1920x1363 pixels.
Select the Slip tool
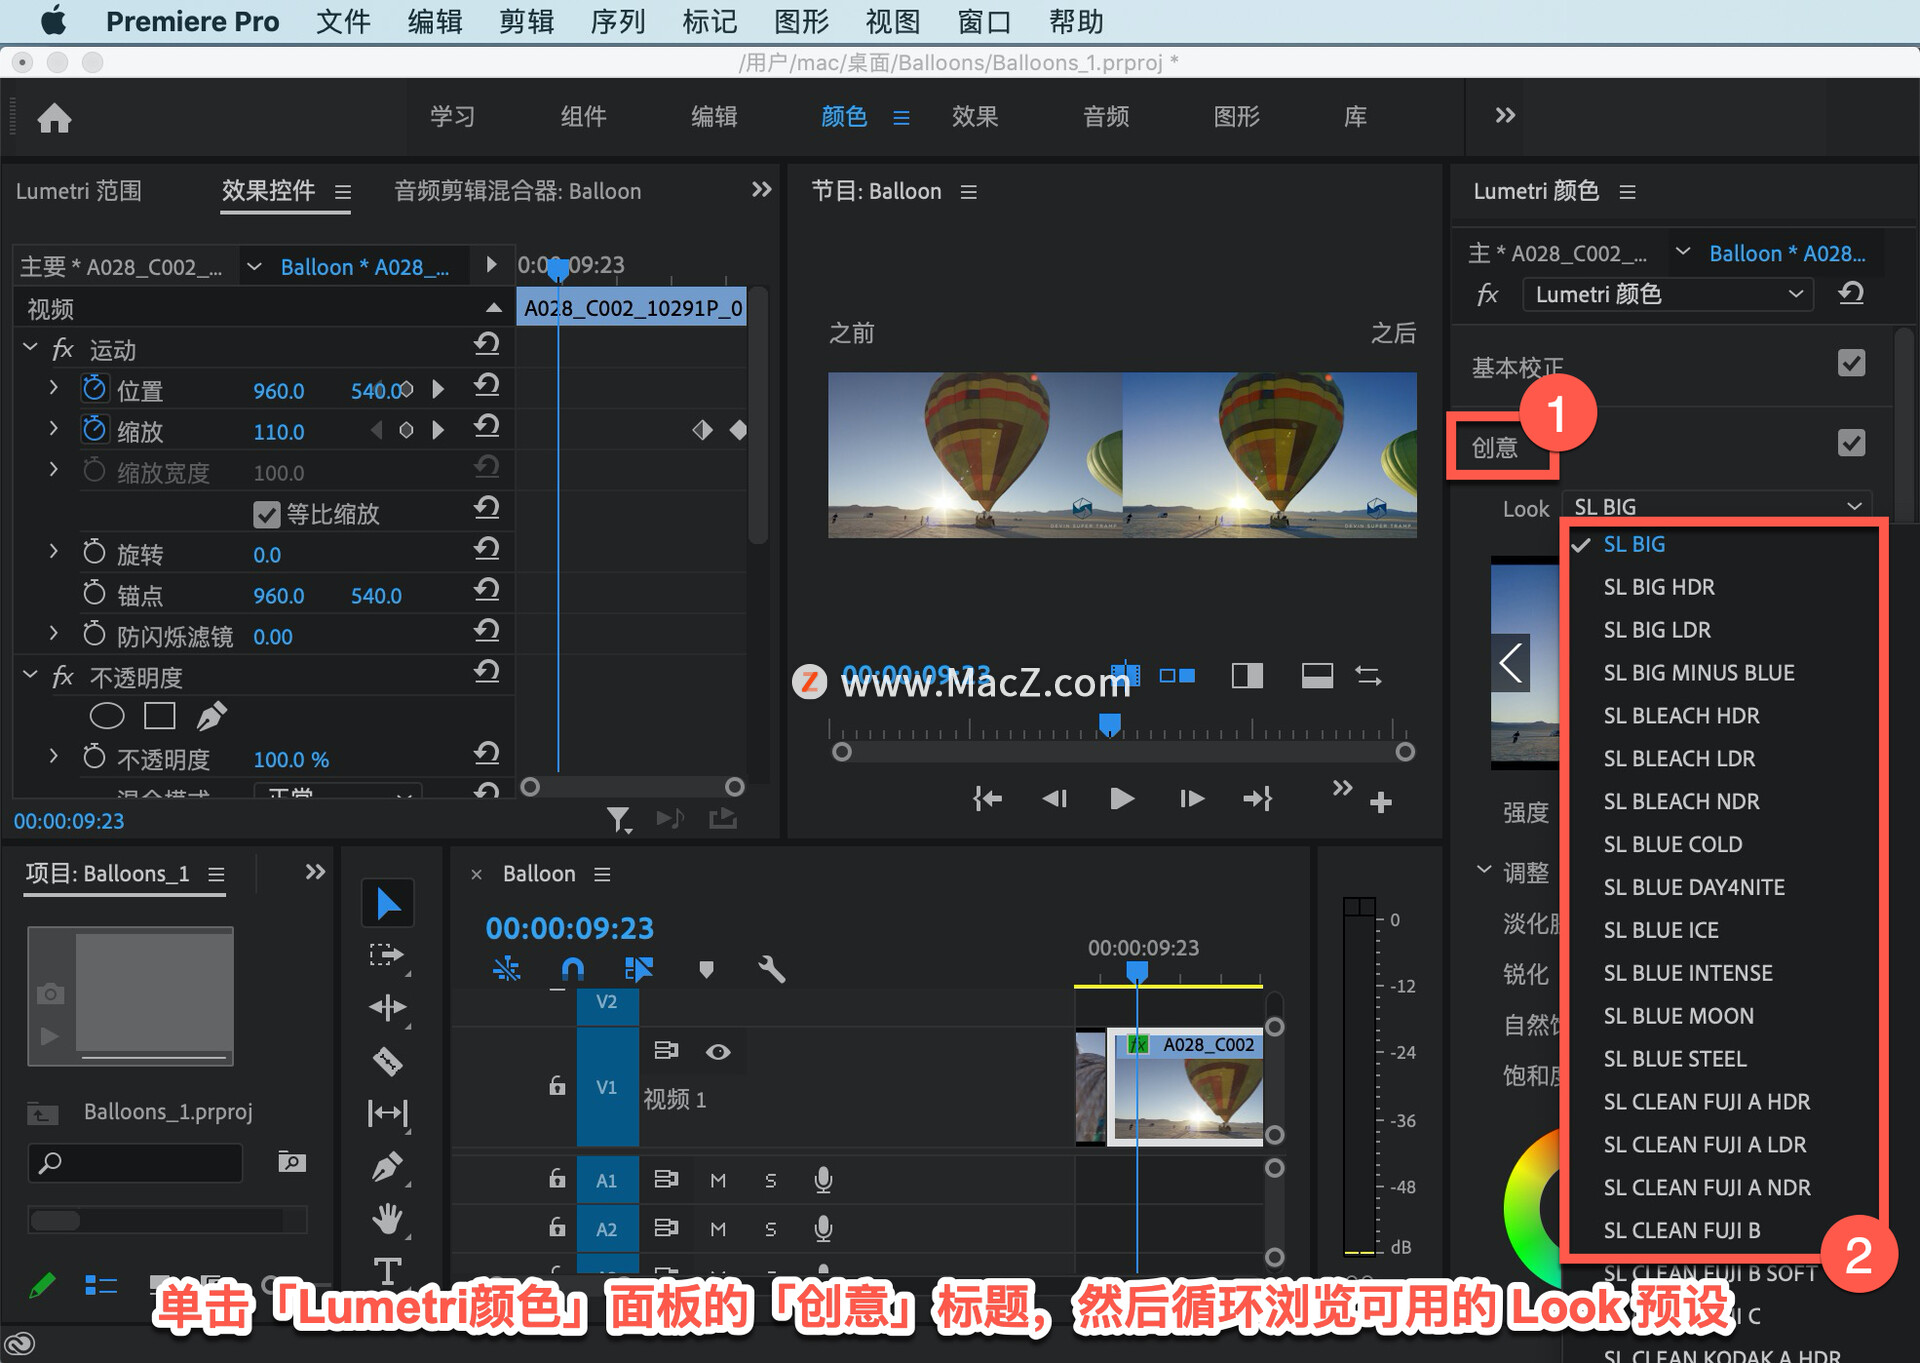click(388, 1113)
